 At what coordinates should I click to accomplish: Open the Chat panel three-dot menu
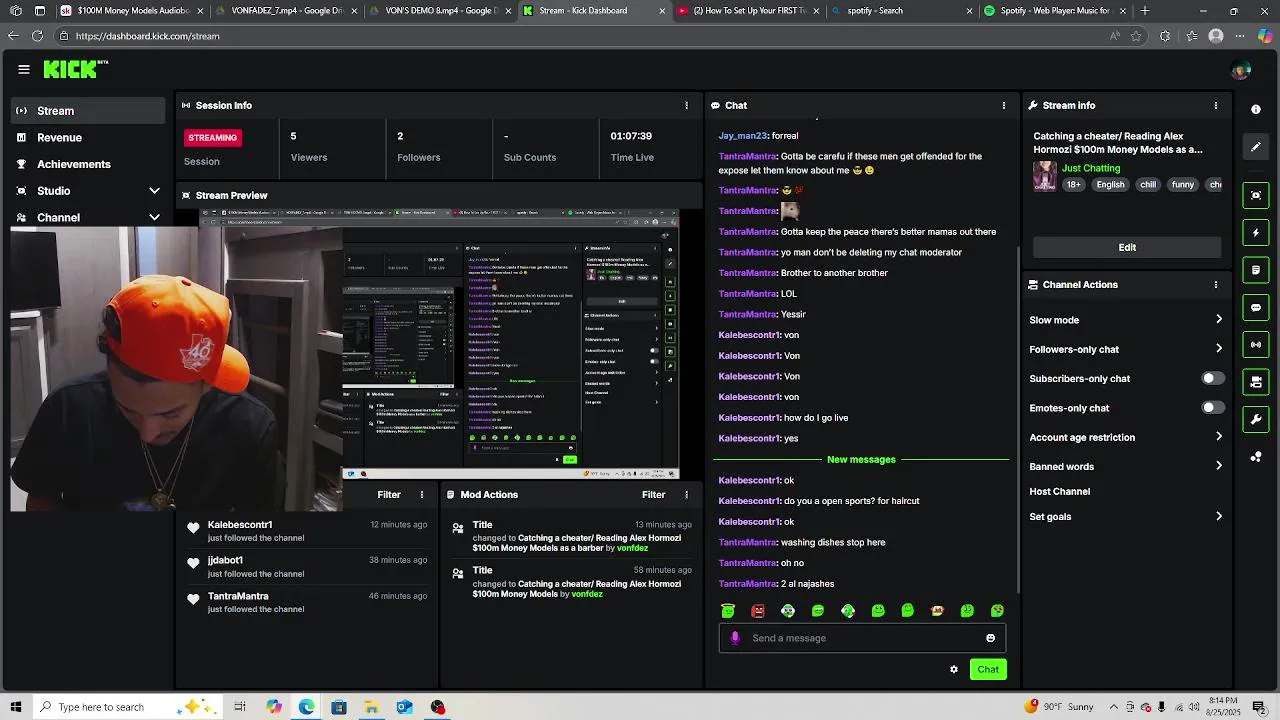(1004, 105)
